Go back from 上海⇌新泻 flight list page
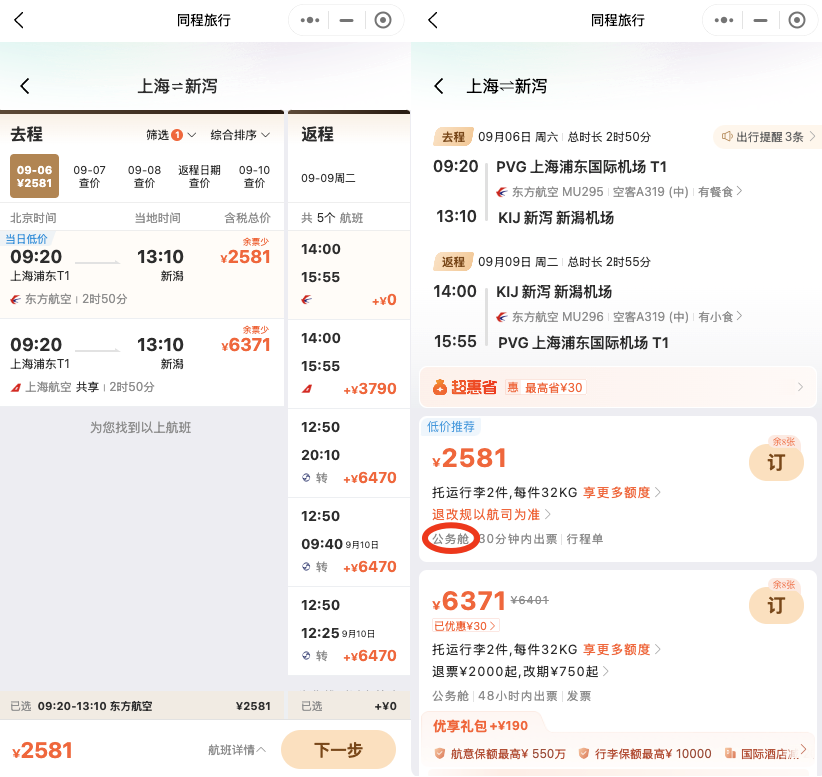Screen dimensions: 822x777 25,86
